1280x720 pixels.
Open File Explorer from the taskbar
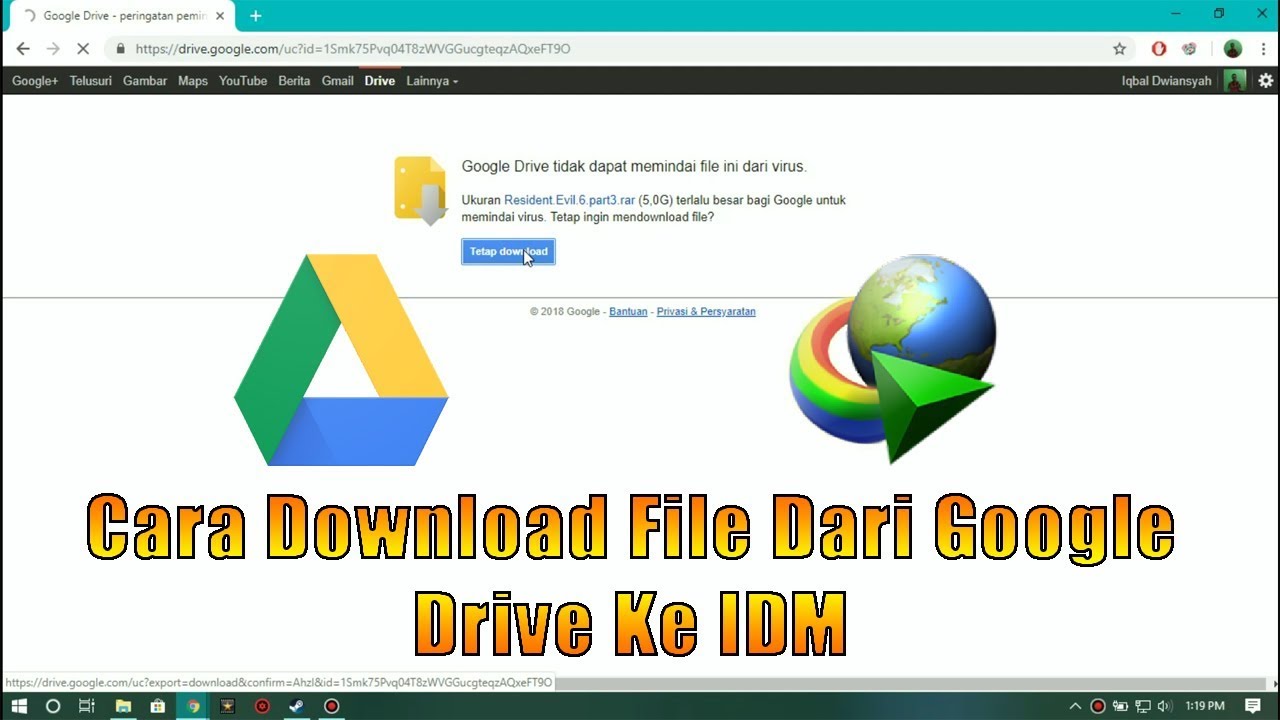point(123,706)
